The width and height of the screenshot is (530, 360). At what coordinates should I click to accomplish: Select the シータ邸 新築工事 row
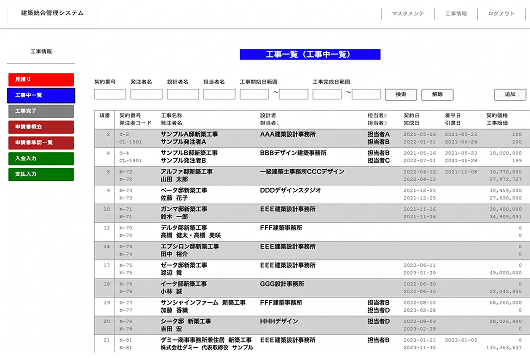(x=312, y=325)
